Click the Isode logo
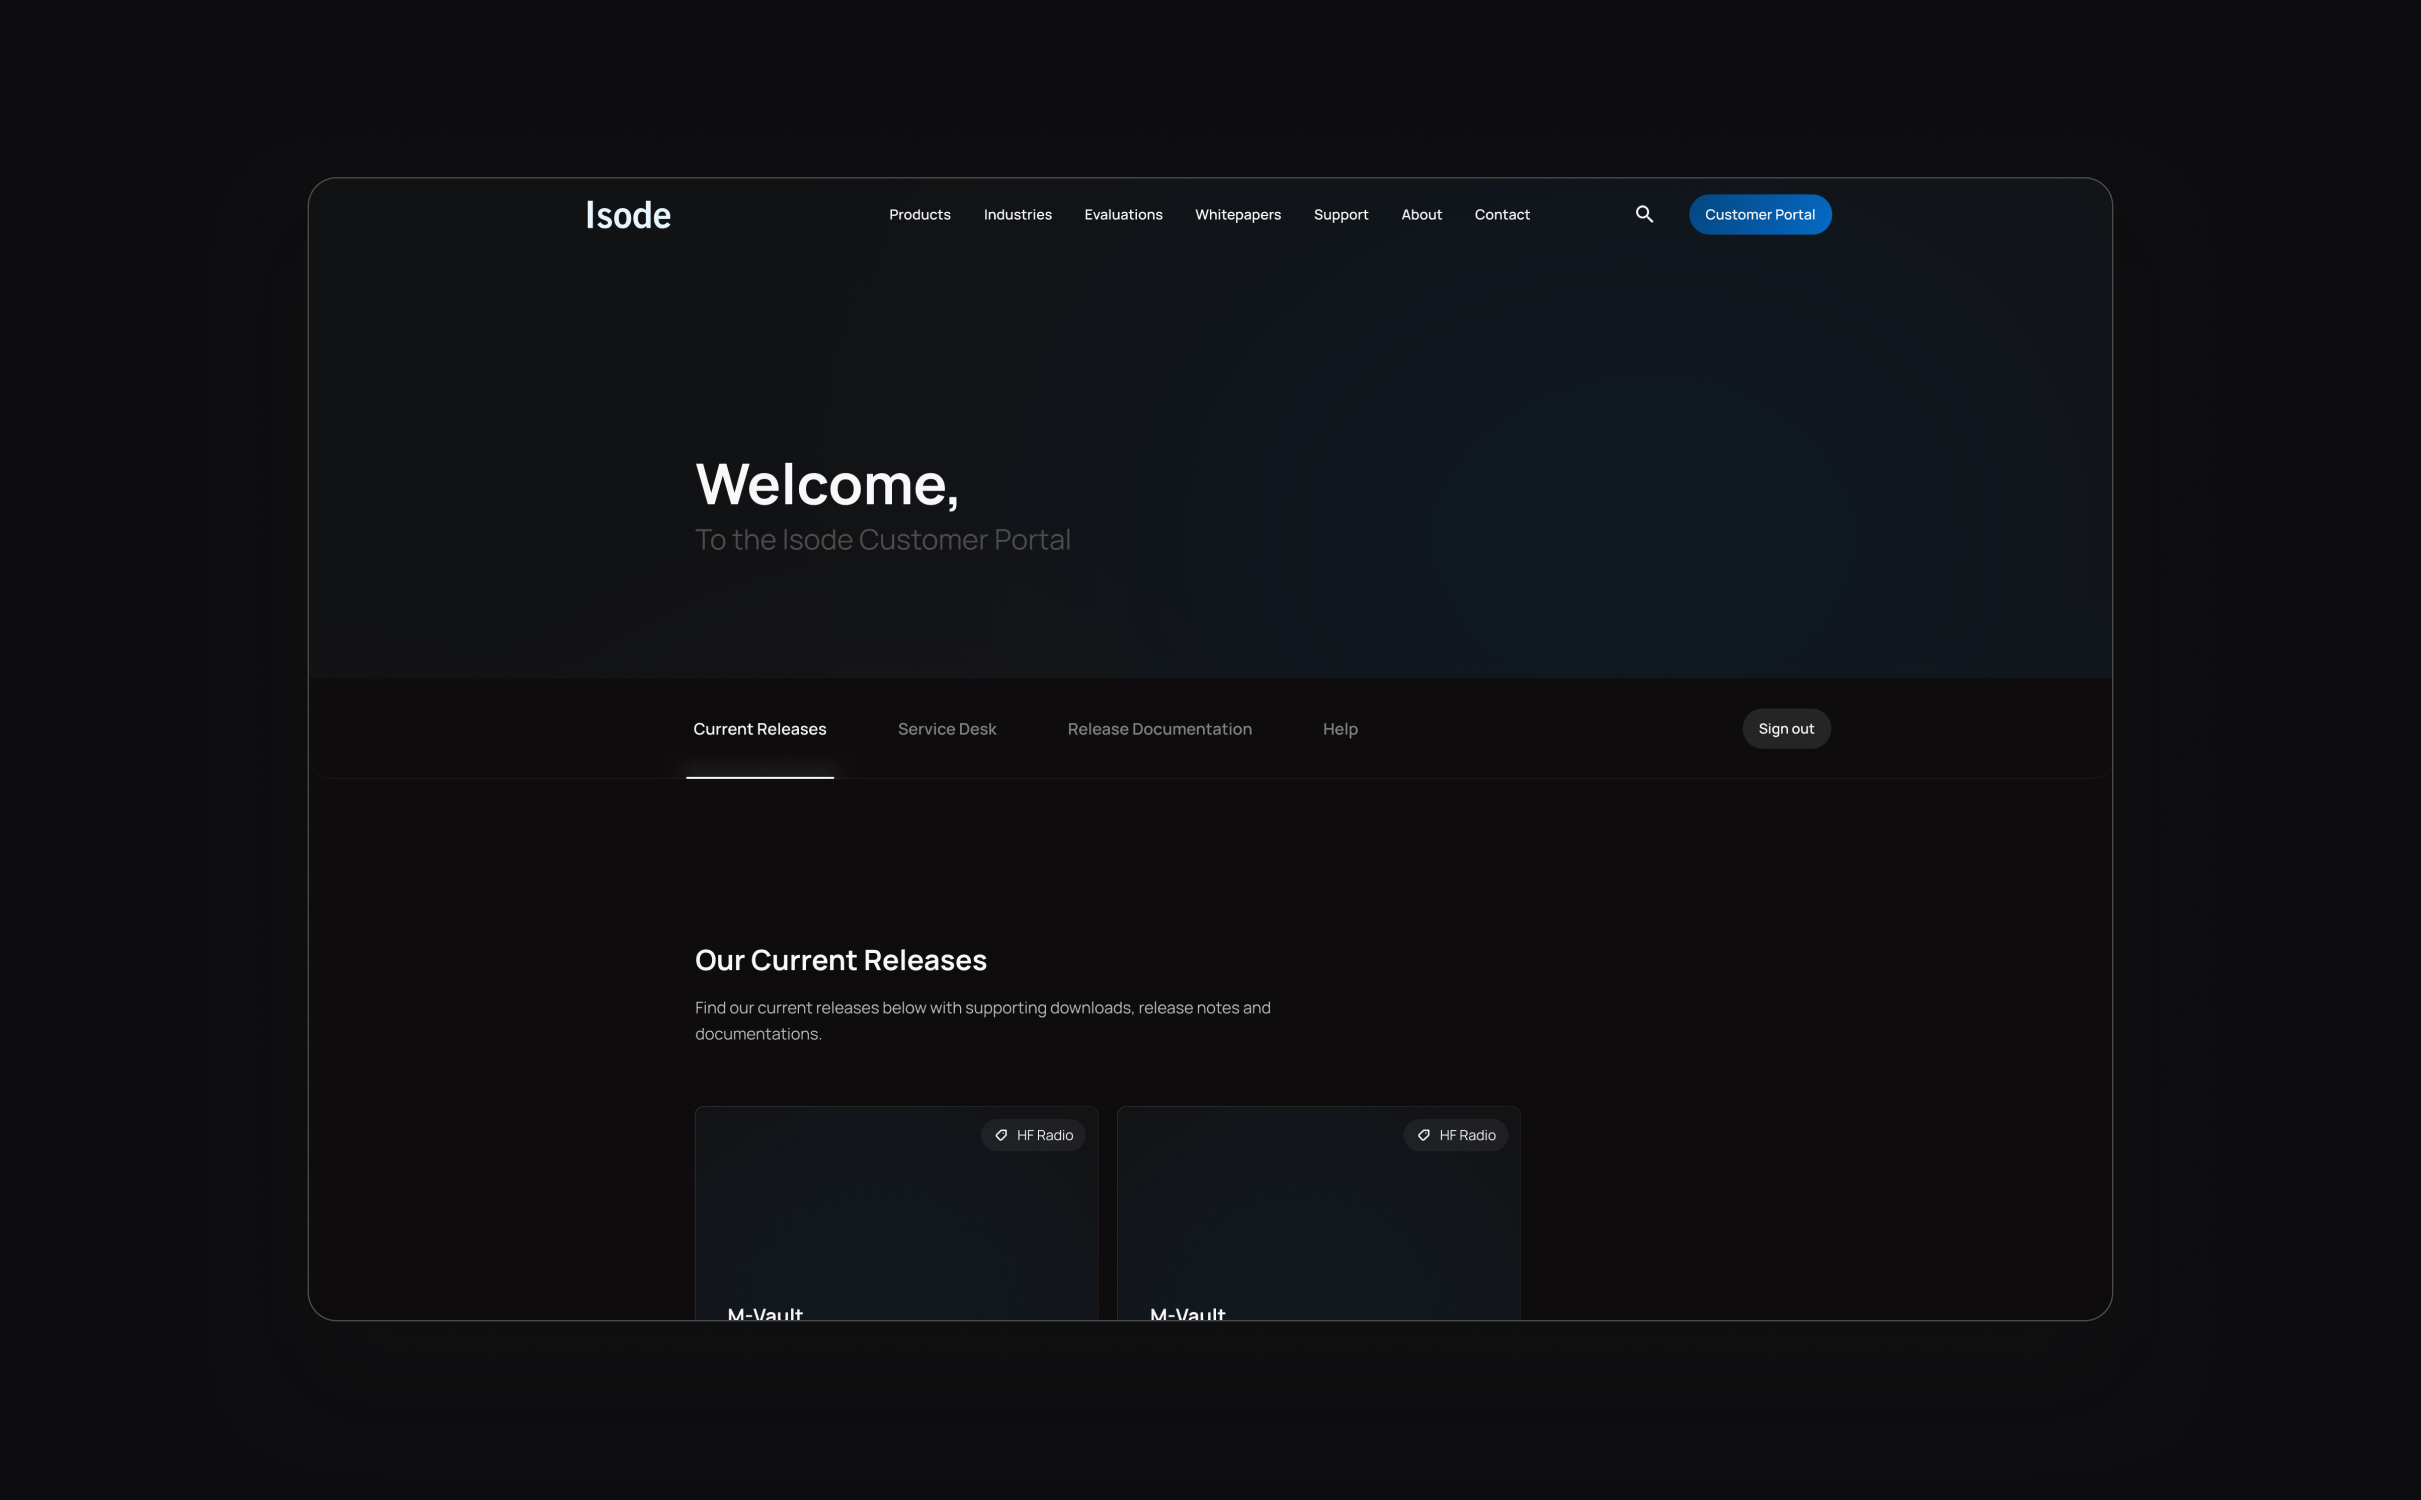Viewport: 2421px width, 1500px height. (628, 215)
